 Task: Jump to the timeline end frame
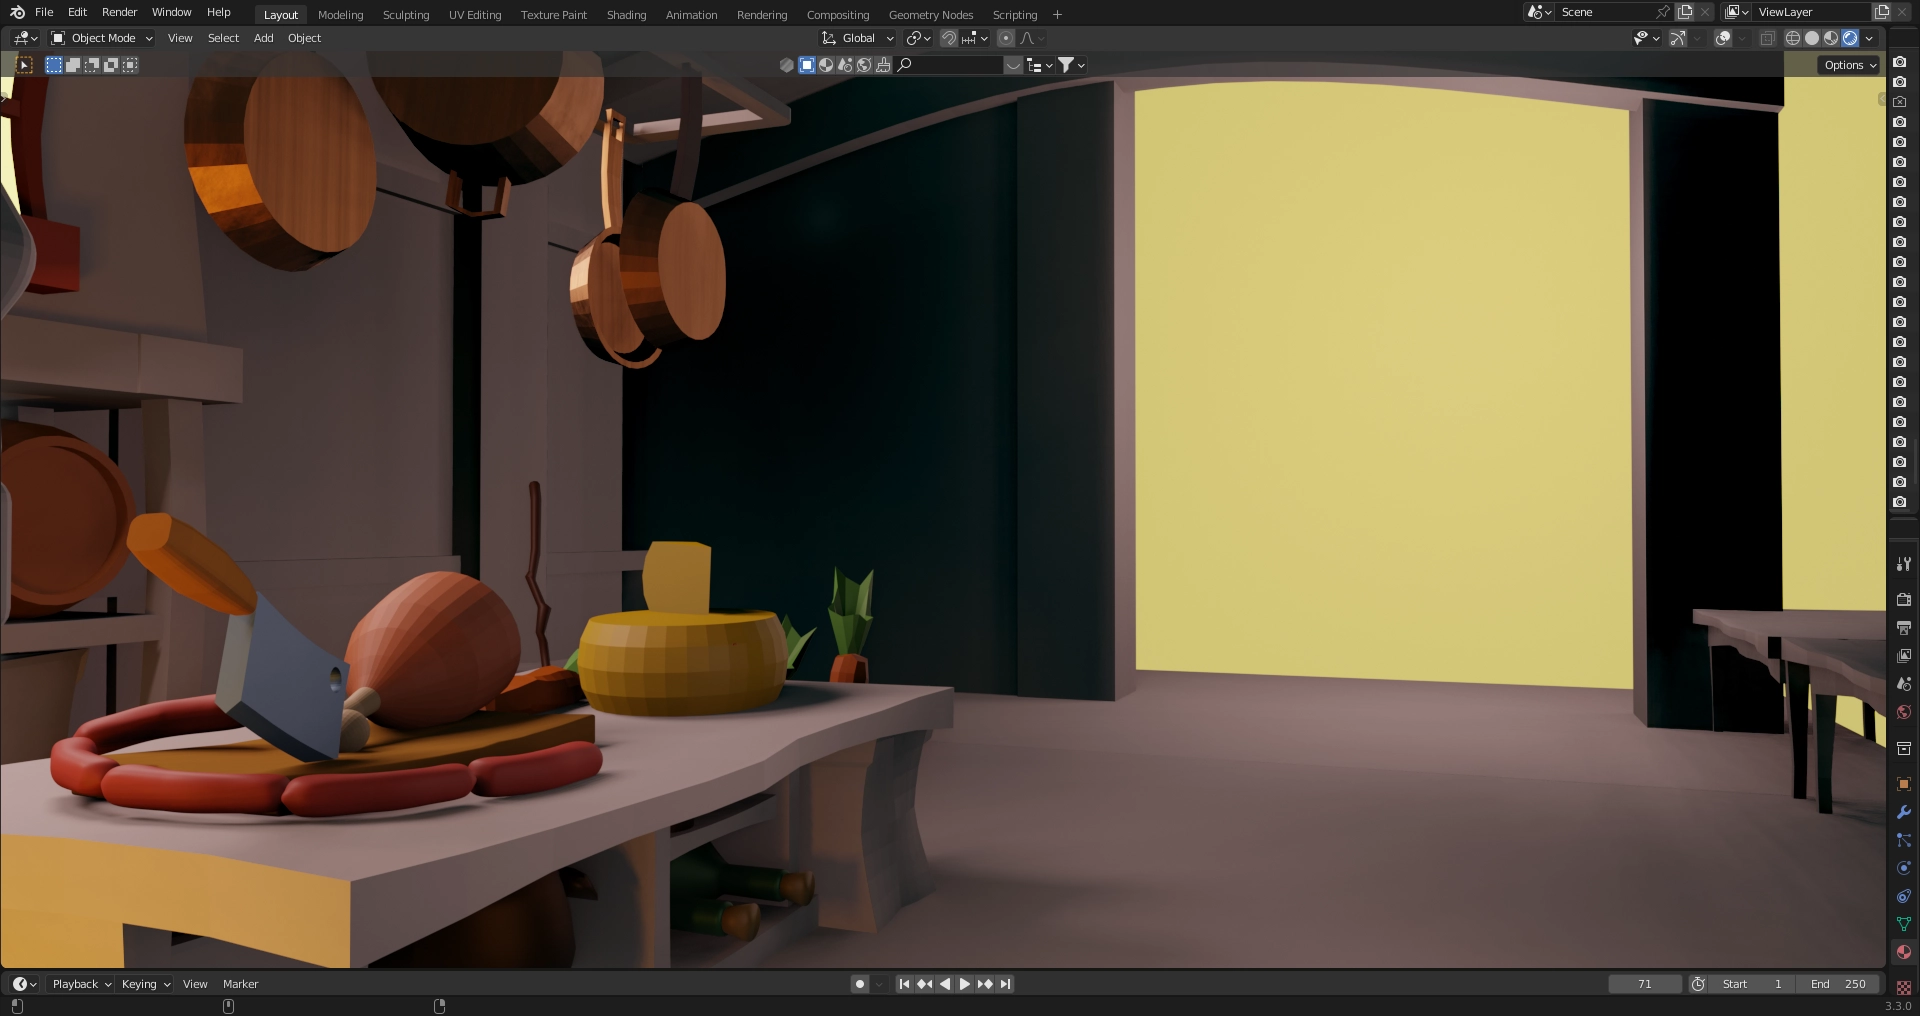tap(1006, 984)
